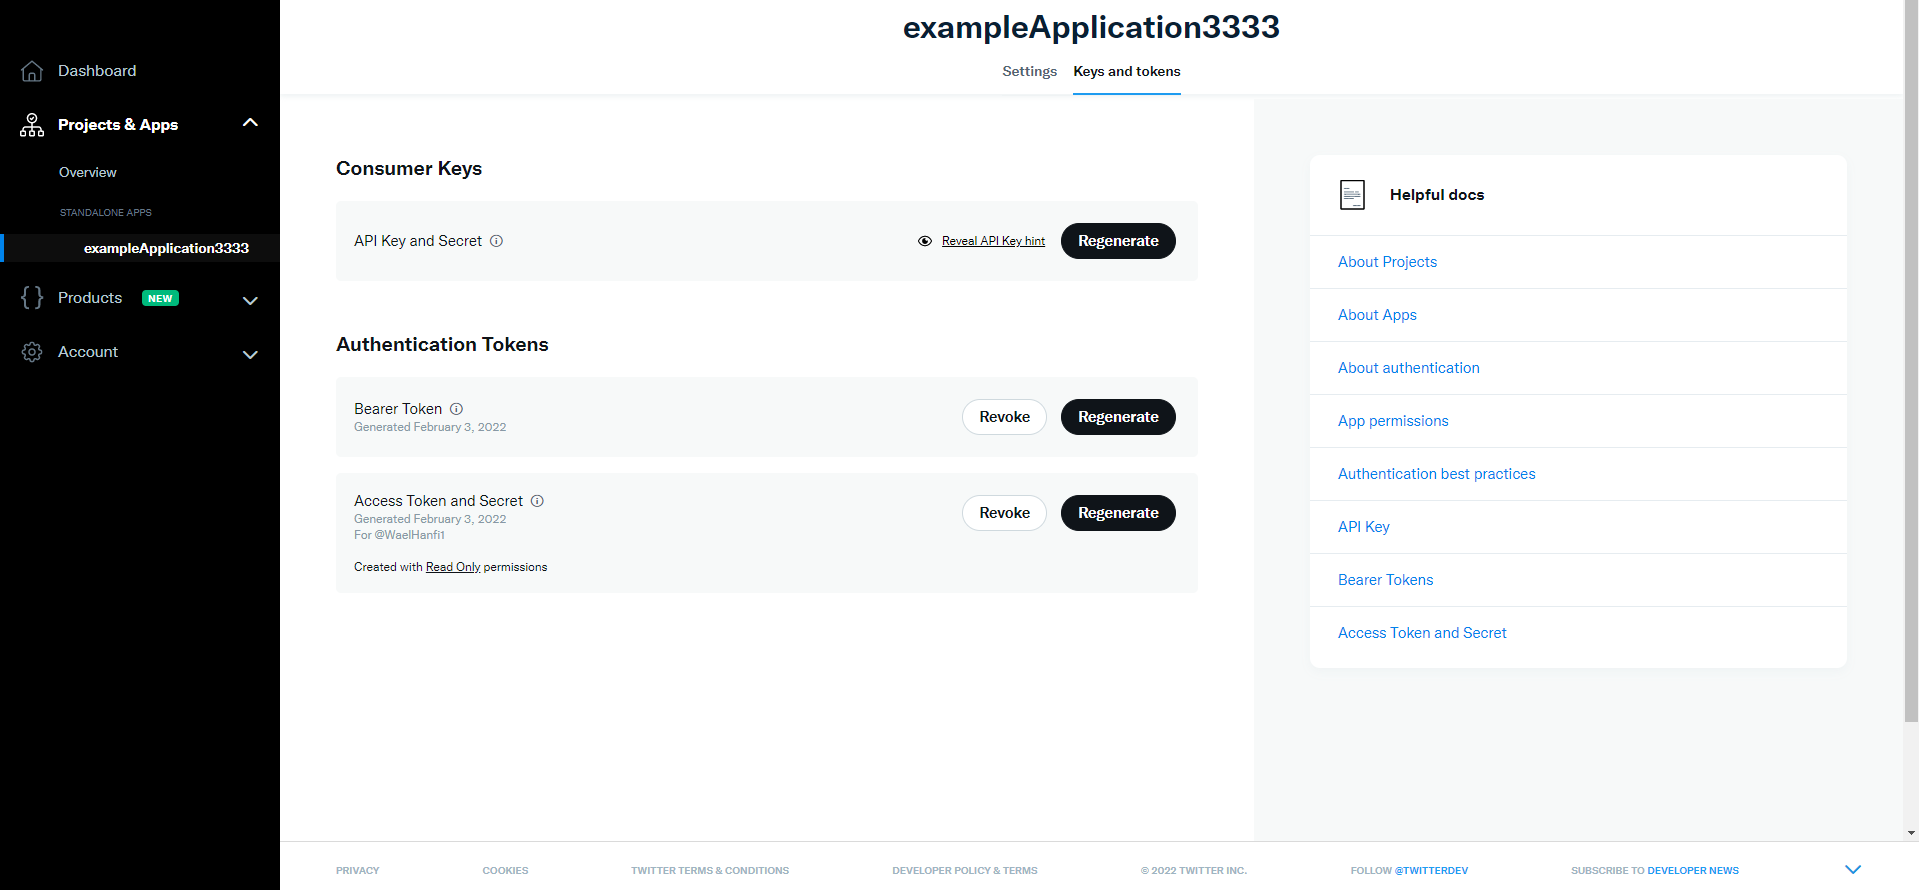Open Dashboard from the sidebar
1919x890 pixels.
pos(97,71)
